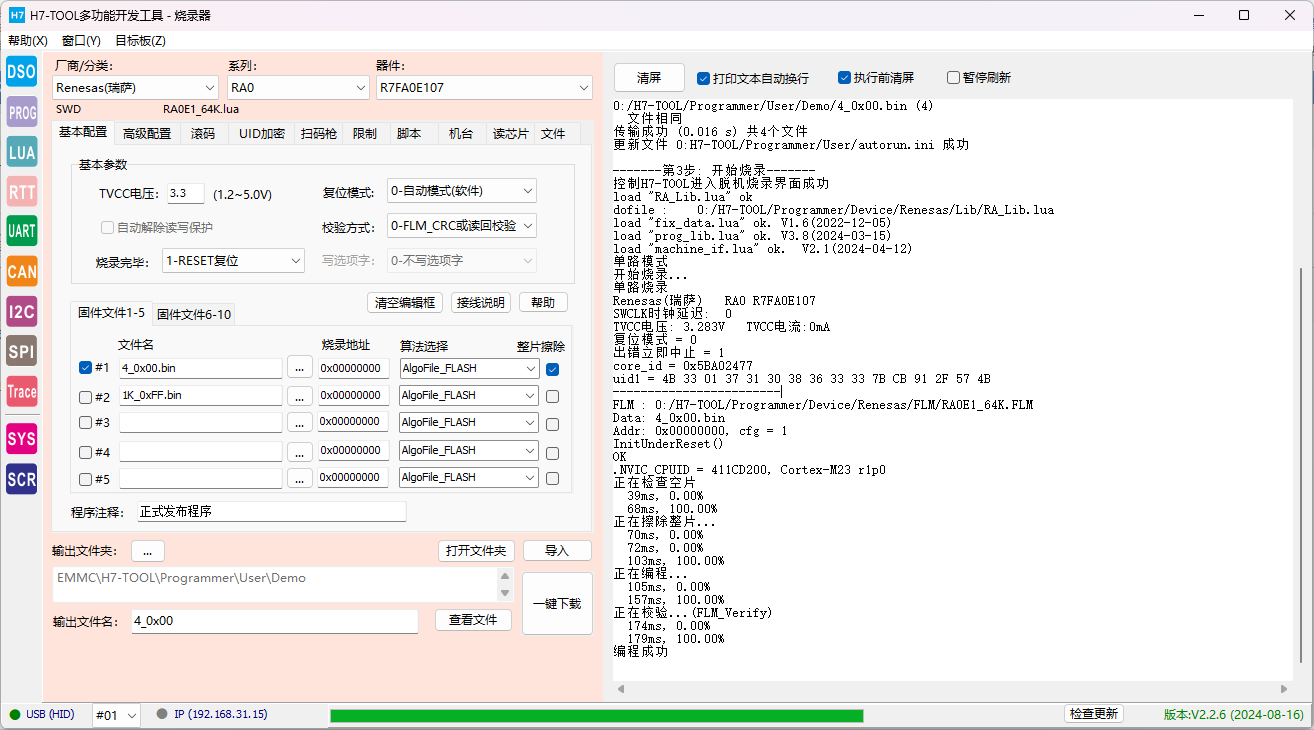Open the #01 device number dropdown

tap(116, 715)
